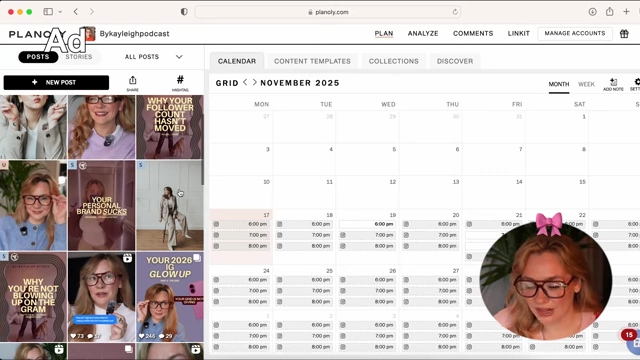Open 'Your Personal Brand Sucks' post thumbnail
Image resolution: width=640 pixels, height=360 pixels.
click(x=102, y=205)
